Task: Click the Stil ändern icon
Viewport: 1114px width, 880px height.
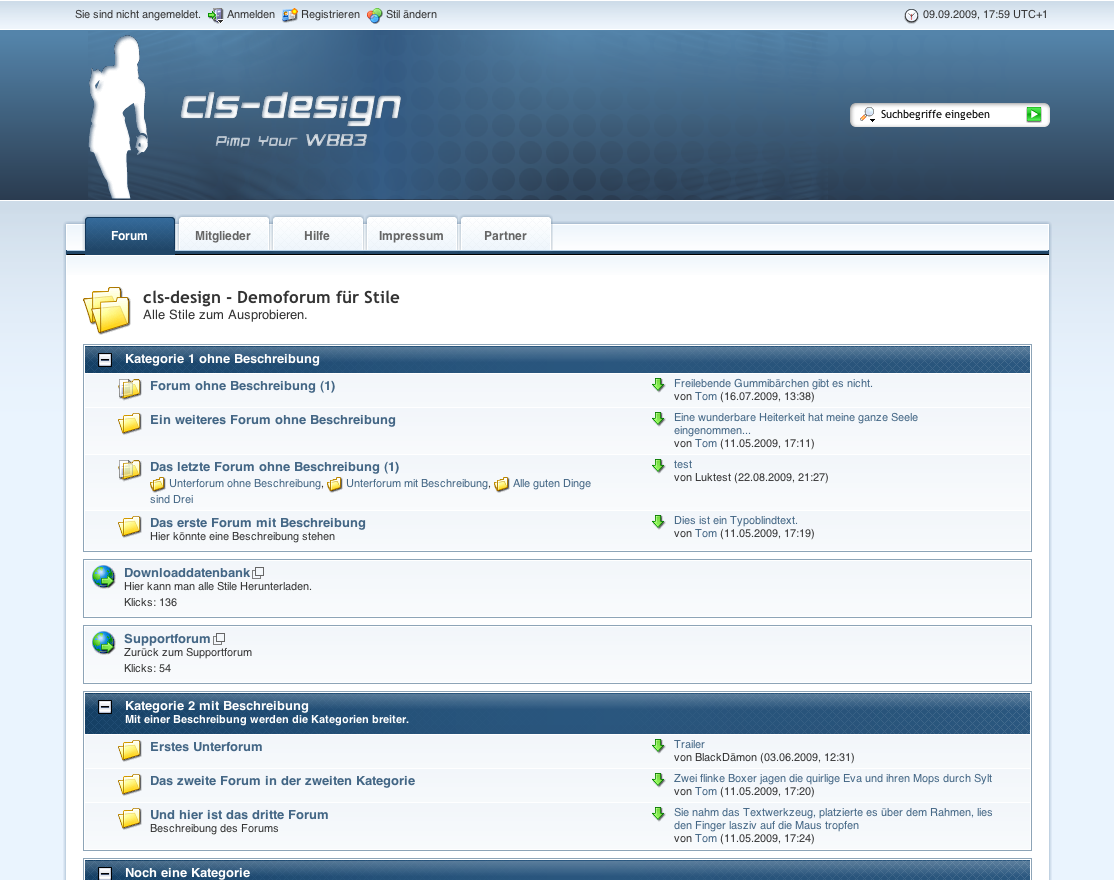Action: coord(375,15)
